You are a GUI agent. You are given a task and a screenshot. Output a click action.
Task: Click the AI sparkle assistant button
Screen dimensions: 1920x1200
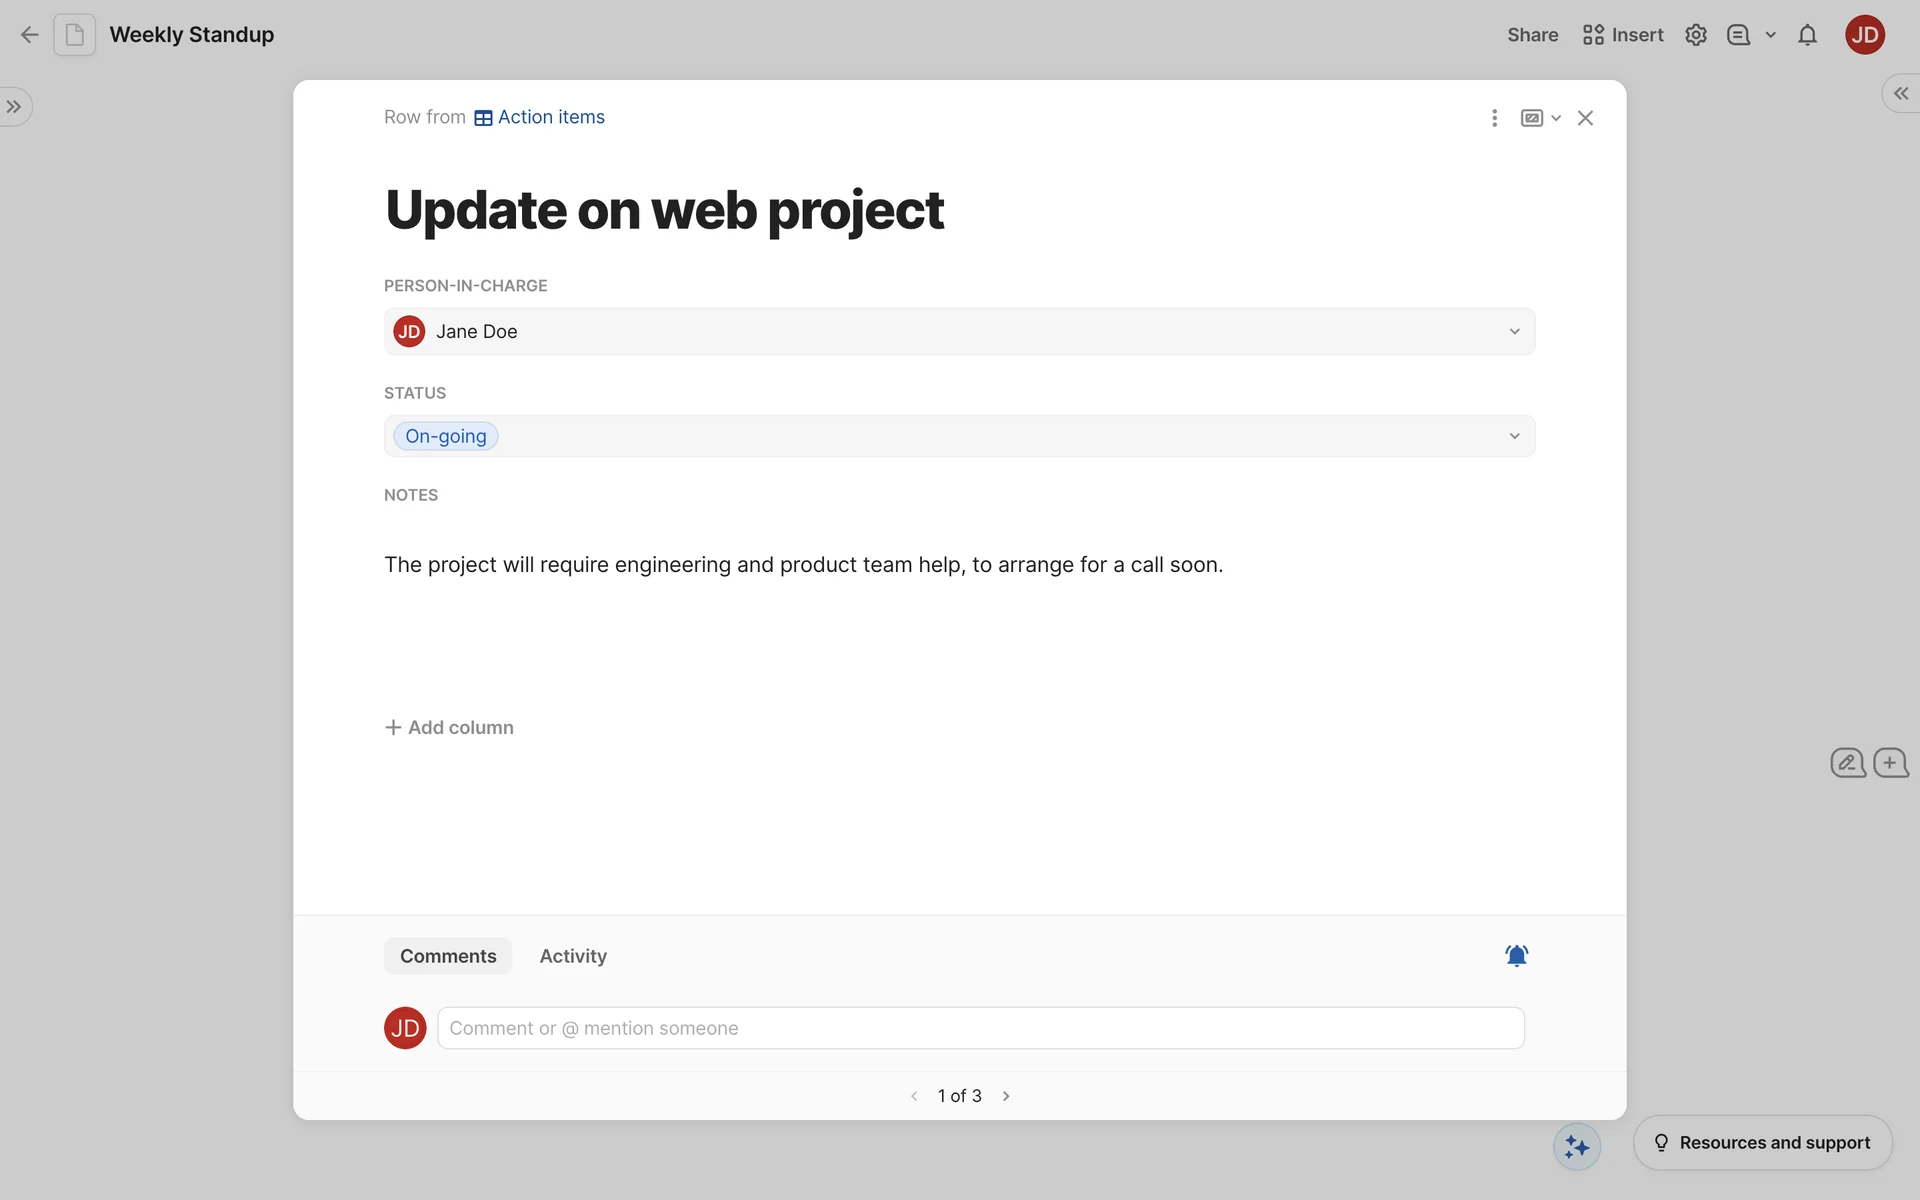click(x=1577, y=1146)
